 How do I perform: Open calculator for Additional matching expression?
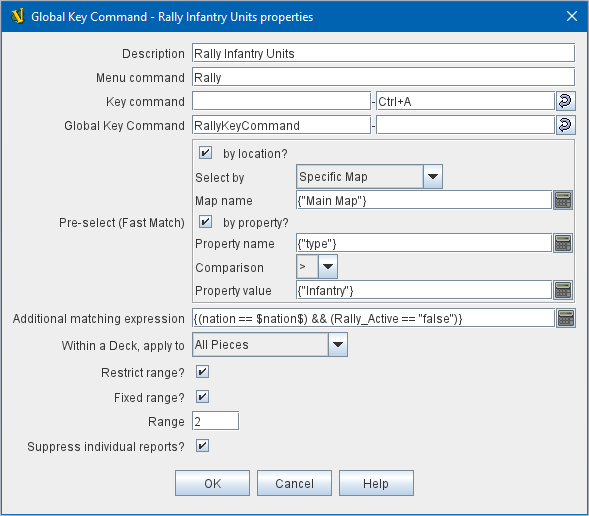[x=566, y=318]
